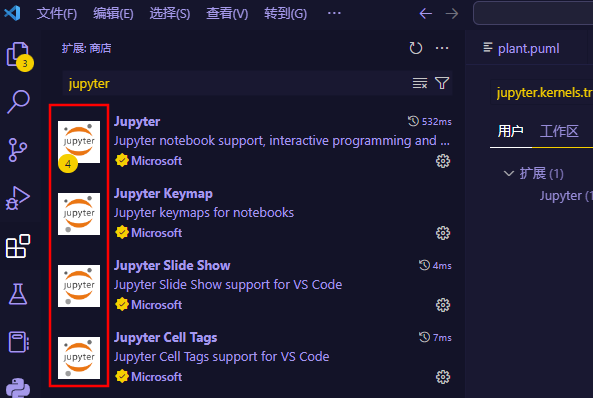This screenshot has width=593, height=398.
Task: Click verified badge beside Microsoft under Jupyter
Action: (122, 160)
